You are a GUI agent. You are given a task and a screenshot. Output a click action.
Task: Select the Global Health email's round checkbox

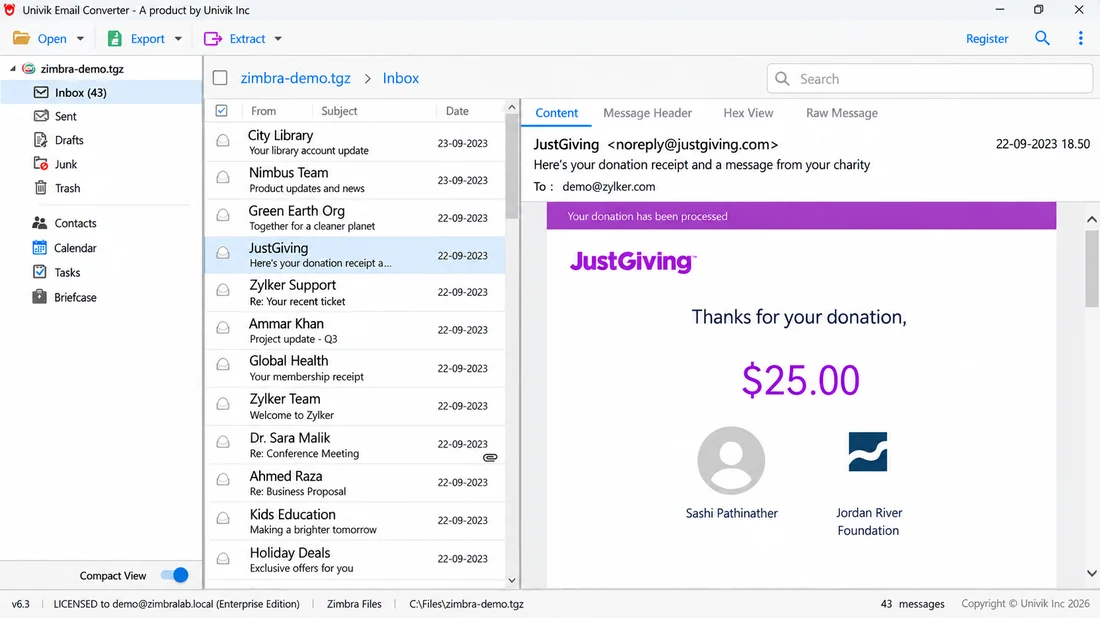pyautogui.click(x=223, y=365)
